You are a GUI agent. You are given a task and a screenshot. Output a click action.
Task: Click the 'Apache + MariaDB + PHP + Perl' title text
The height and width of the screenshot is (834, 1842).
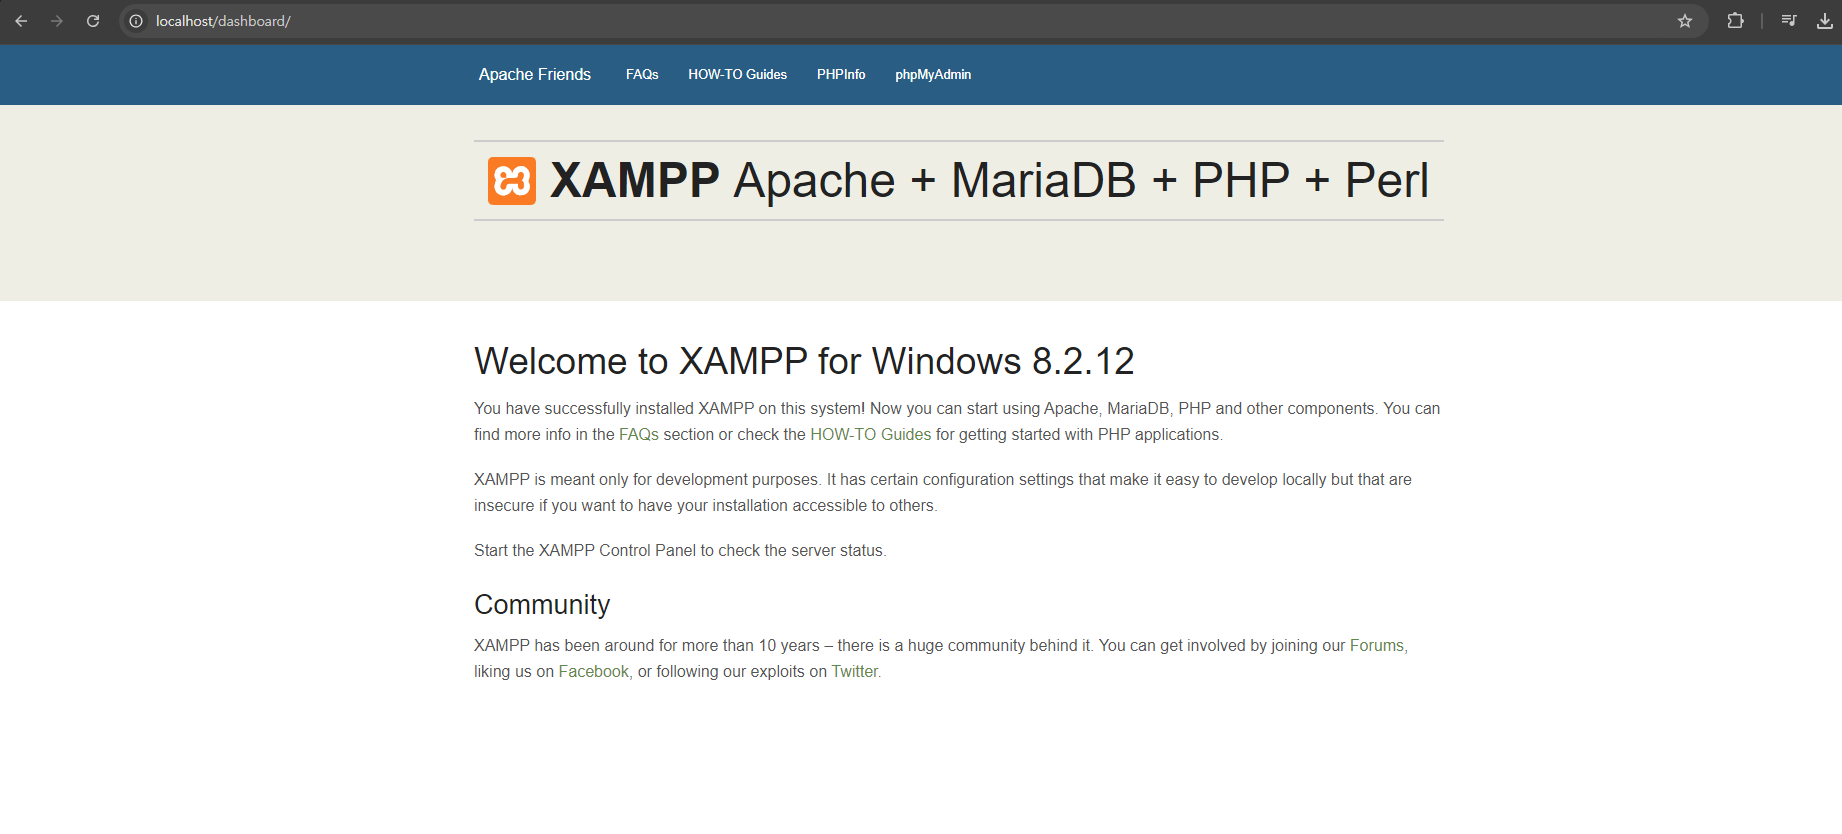1081,181
